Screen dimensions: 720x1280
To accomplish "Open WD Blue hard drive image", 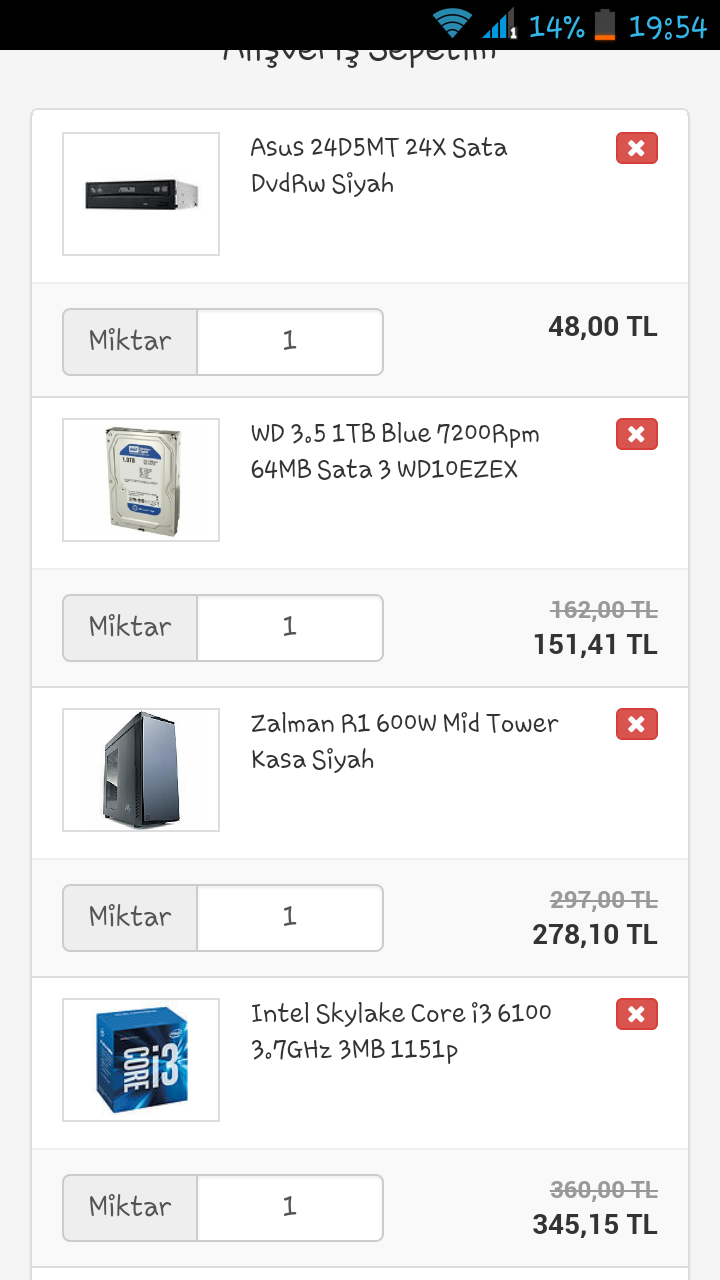I will pyautogui.click(x=141, y=480).
